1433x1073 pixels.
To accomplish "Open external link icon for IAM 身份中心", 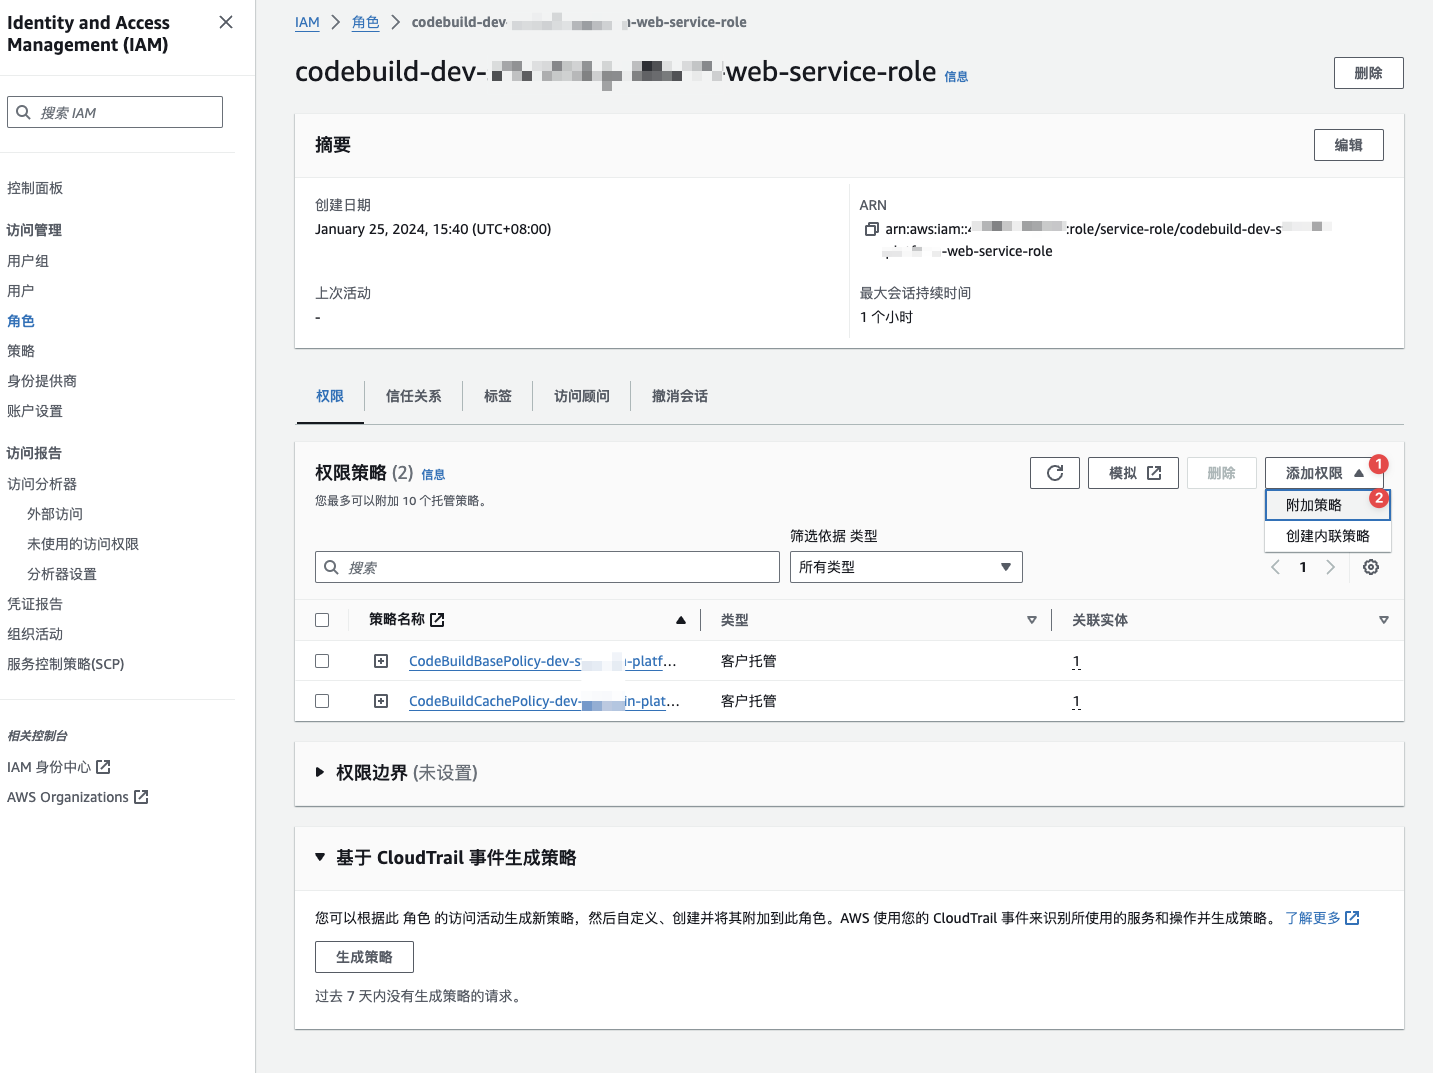I will click(x=103, y=767).
